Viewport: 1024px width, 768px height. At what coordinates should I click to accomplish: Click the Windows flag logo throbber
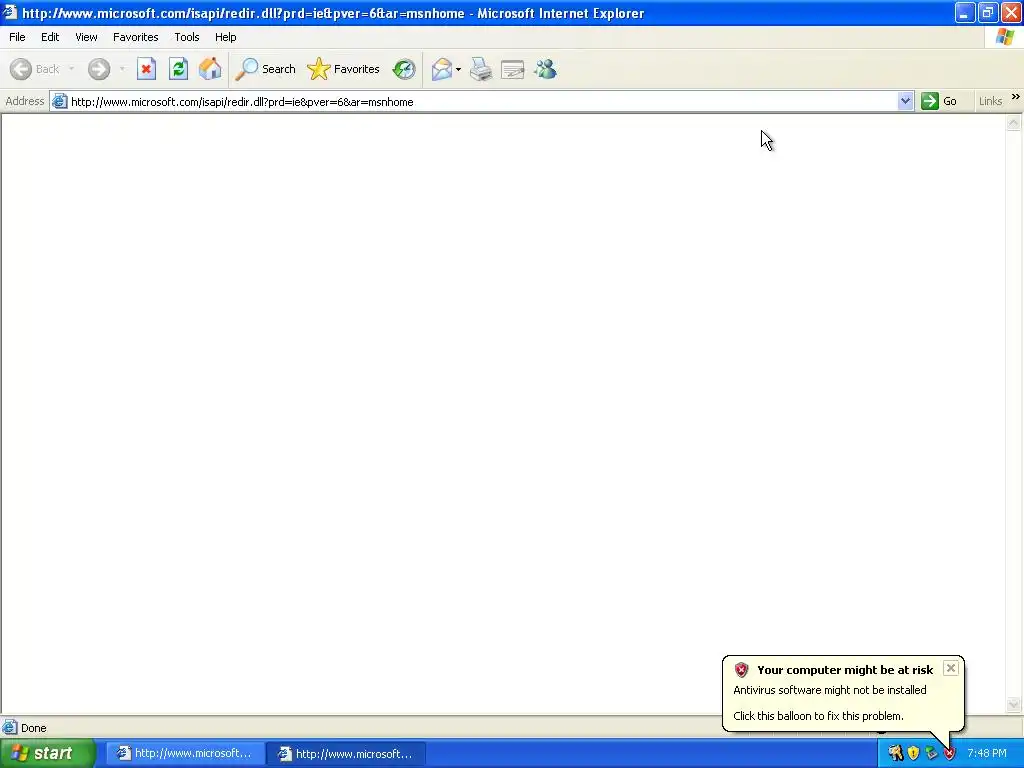1004,37
